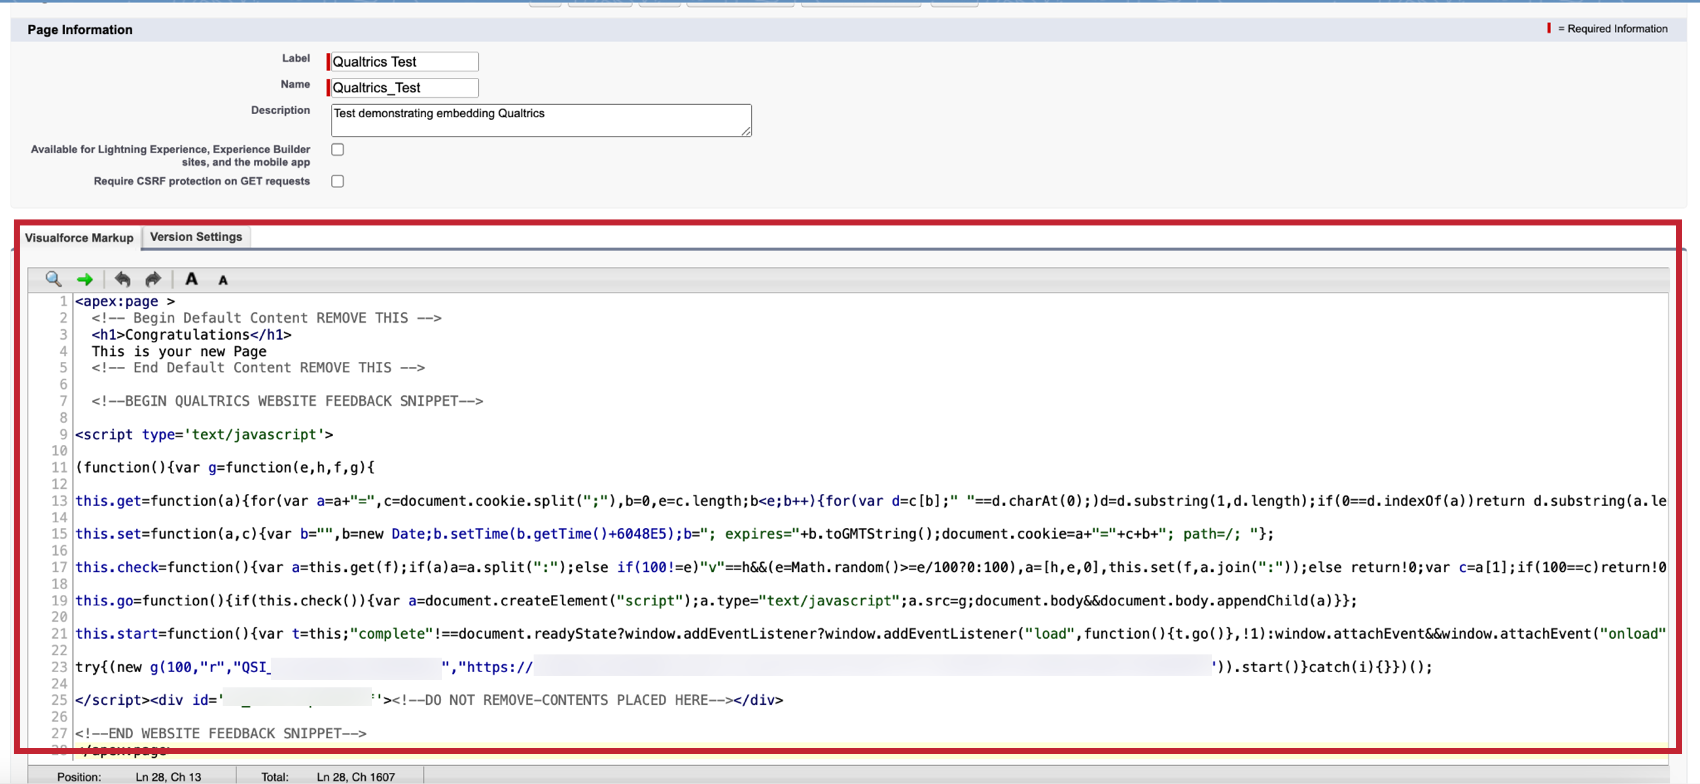Screen dimensions: 1700x784
Task: Click the script type text/javascript line
Action: coord(204,434)
